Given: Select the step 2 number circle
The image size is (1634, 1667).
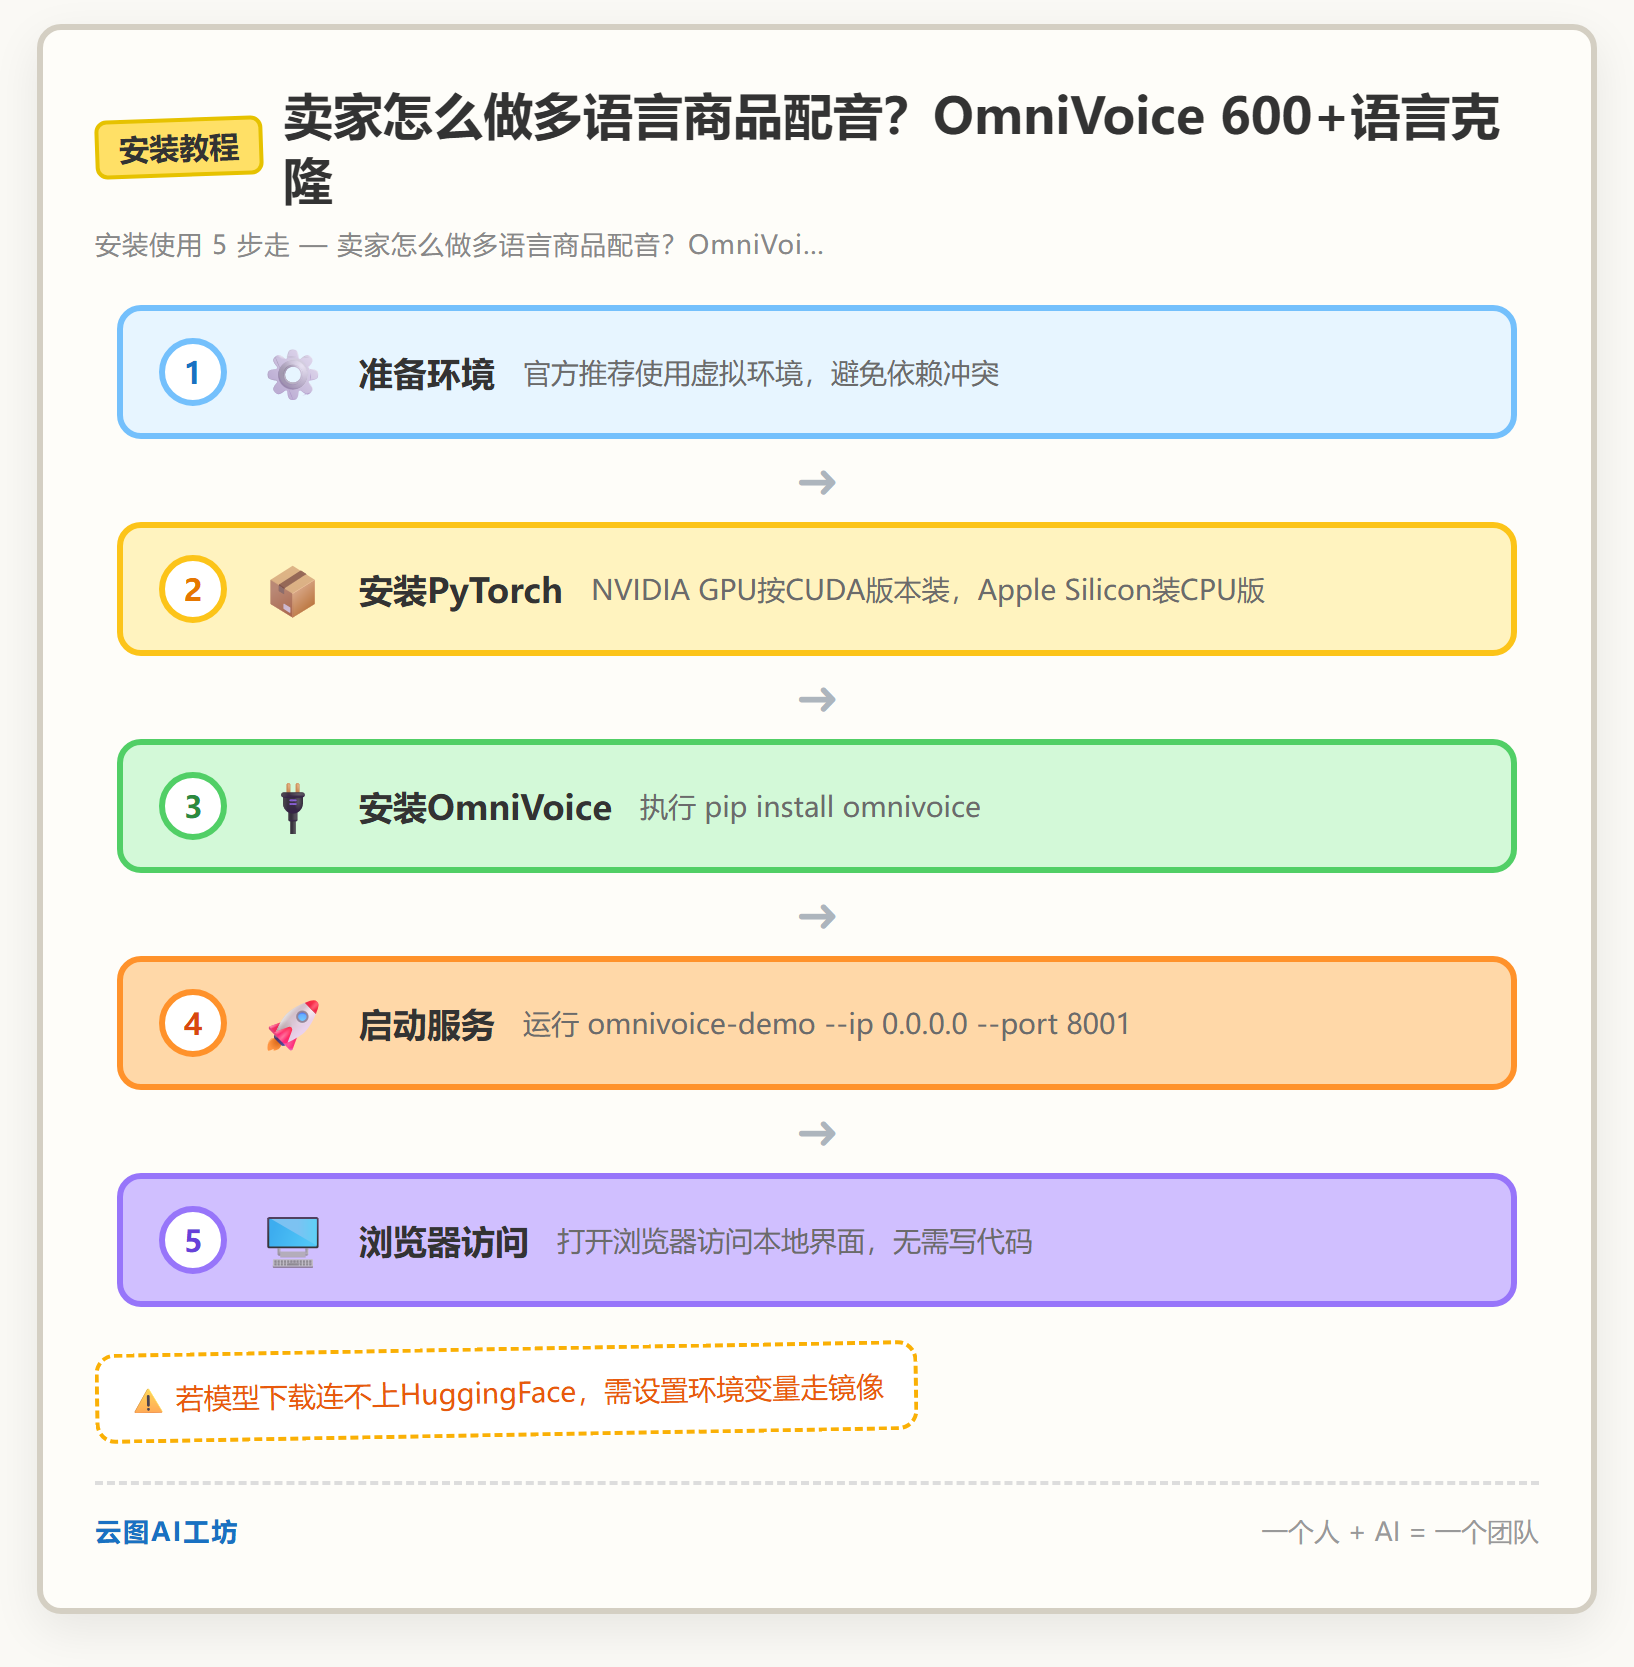Looking at the screenshot, I should coord(193,590).
